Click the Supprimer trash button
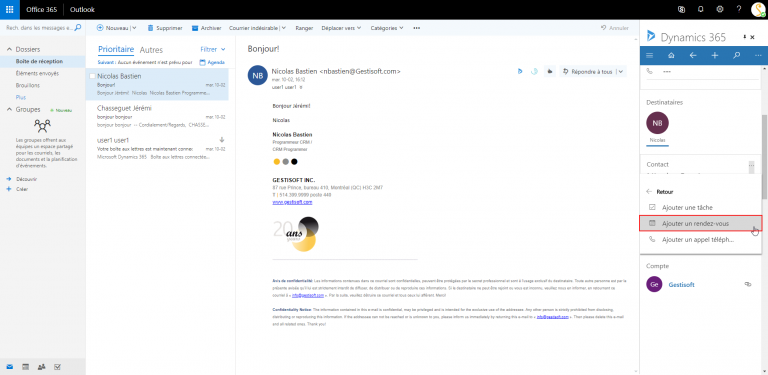The height and width of the screenshot is (375, 768). [165, 28]
